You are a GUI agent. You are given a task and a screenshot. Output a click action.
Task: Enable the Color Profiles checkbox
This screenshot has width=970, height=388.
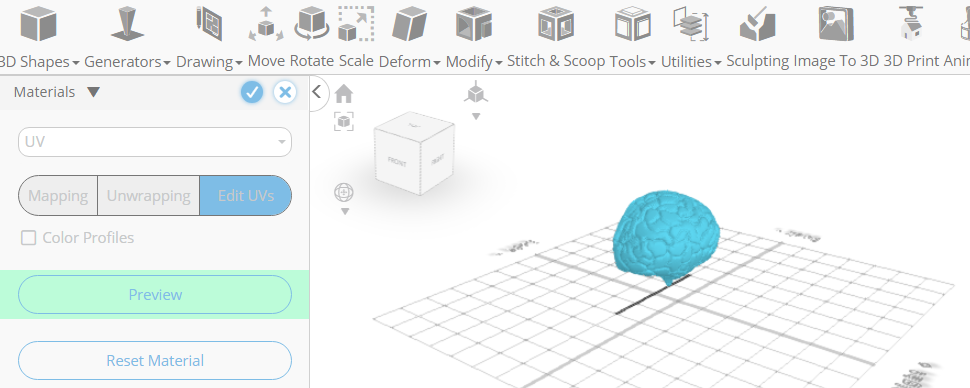click(28, 238)
